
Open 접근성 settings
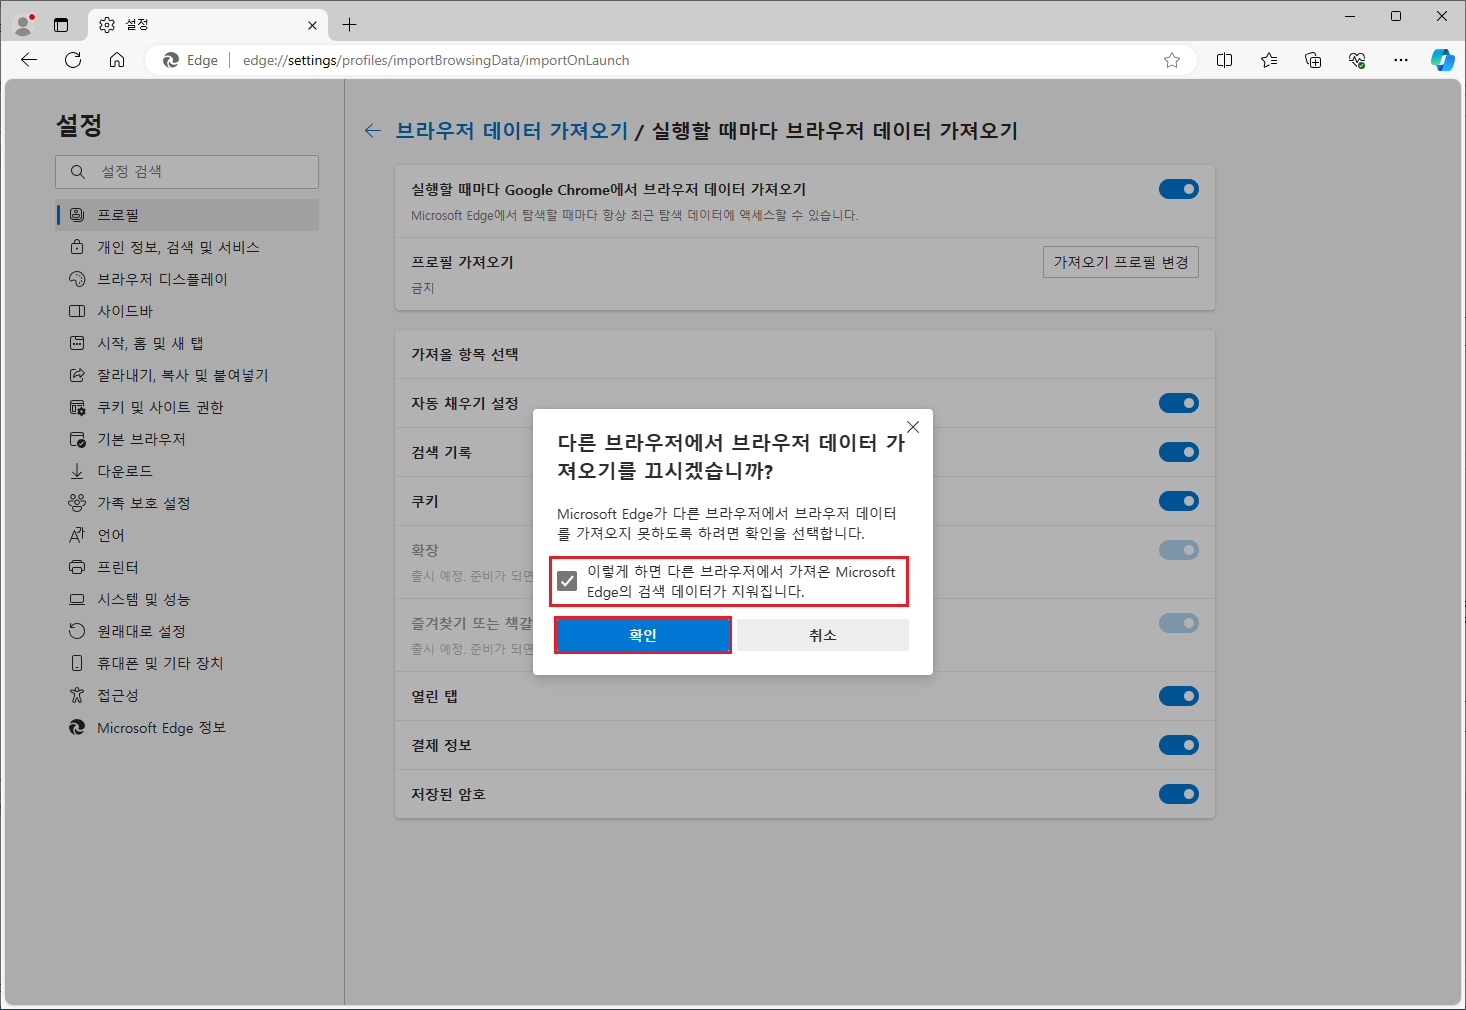pyautogui.click(x=188, y=695)
